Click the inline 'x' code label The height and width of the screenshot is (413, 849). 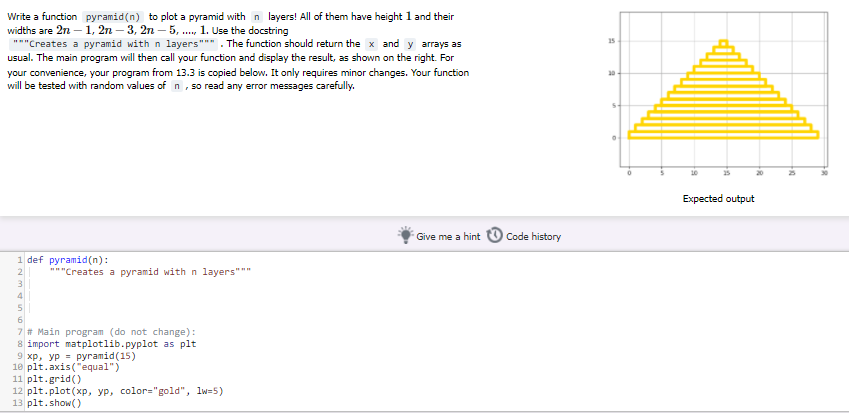point(371,44)
